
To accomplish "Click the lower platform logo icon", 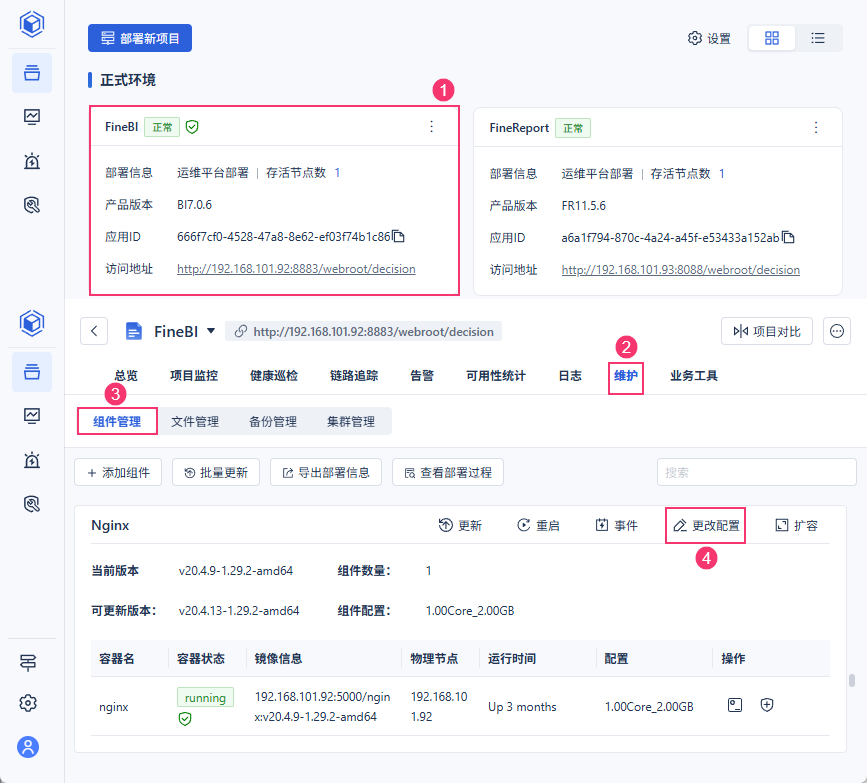I will pos(32,323).
